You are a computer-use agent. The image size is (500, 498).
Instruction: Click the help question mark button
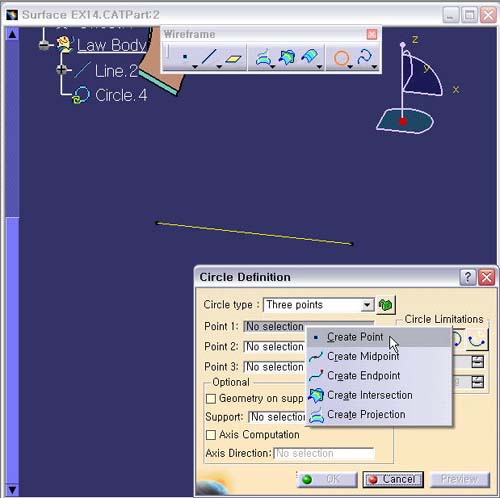[467, 277]
